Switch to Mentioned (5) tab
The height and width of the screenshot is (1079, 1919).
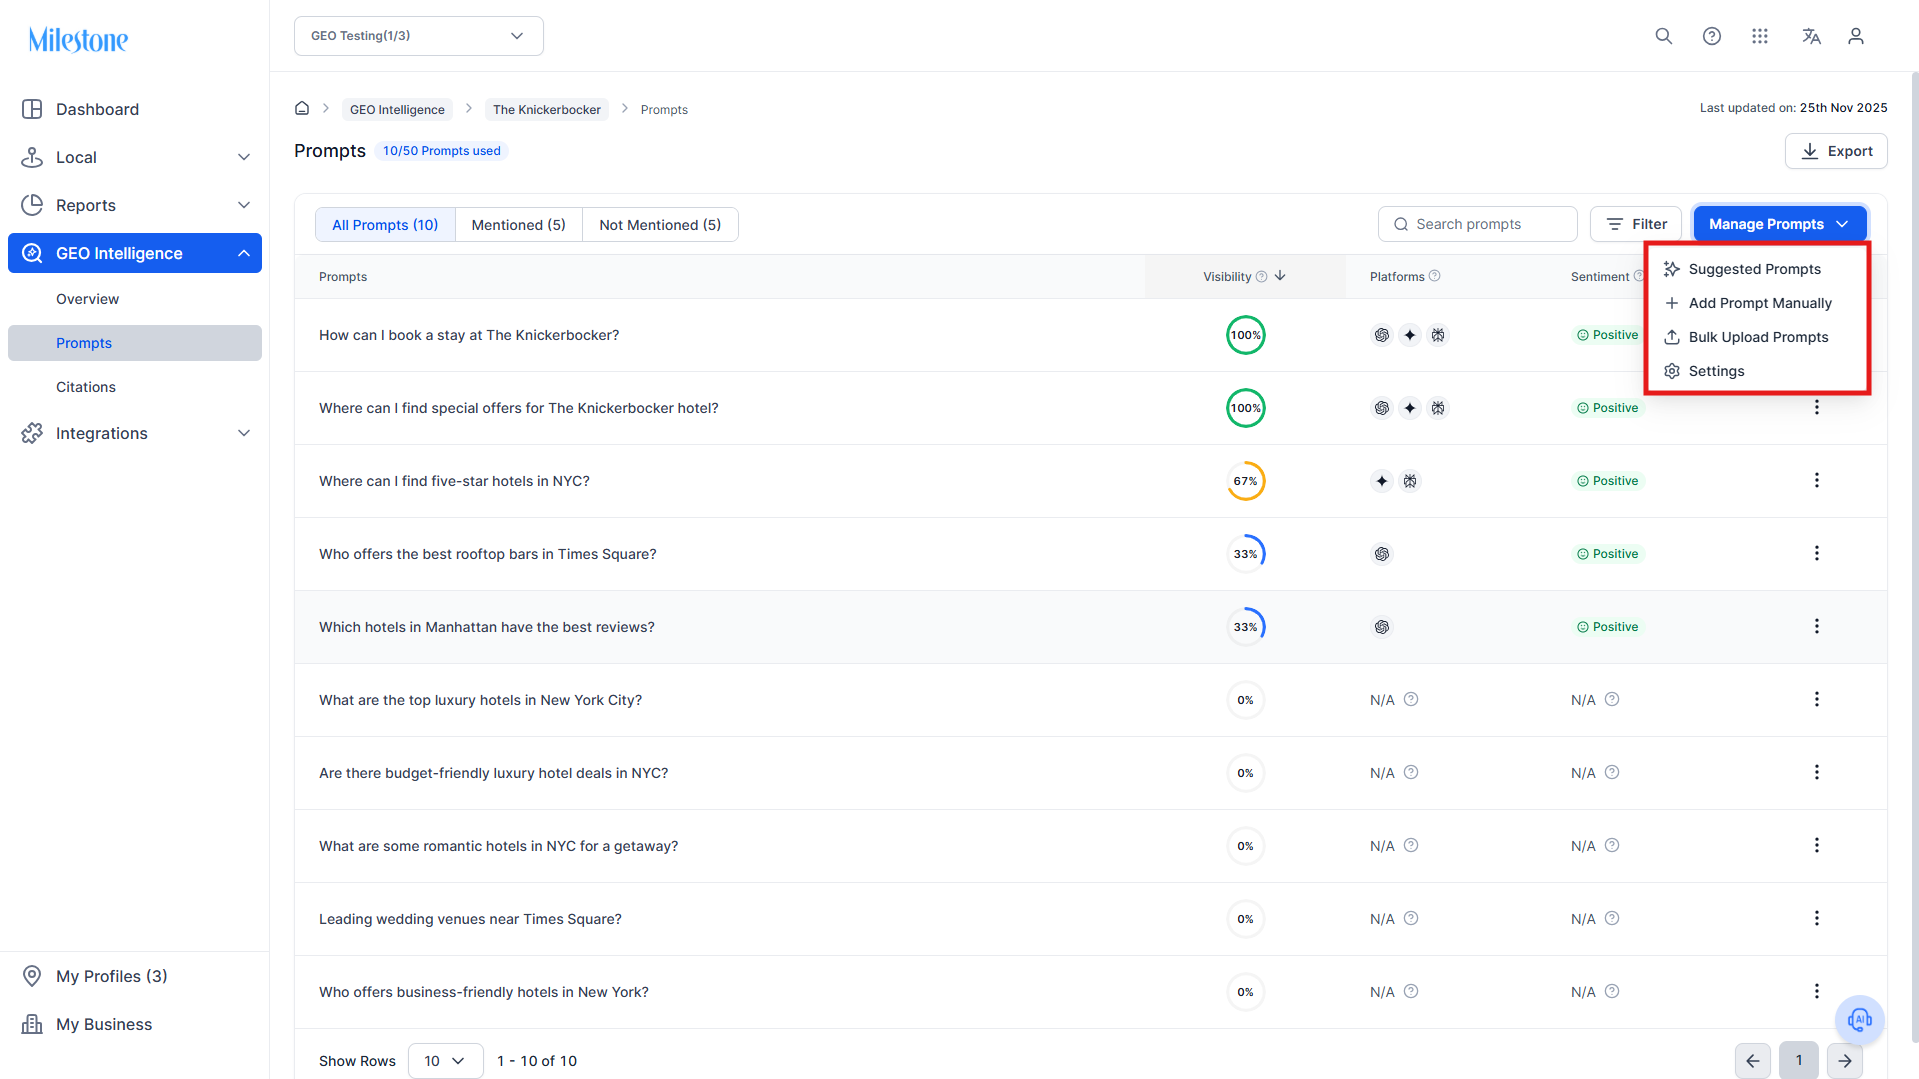click(x=518, y=225)
